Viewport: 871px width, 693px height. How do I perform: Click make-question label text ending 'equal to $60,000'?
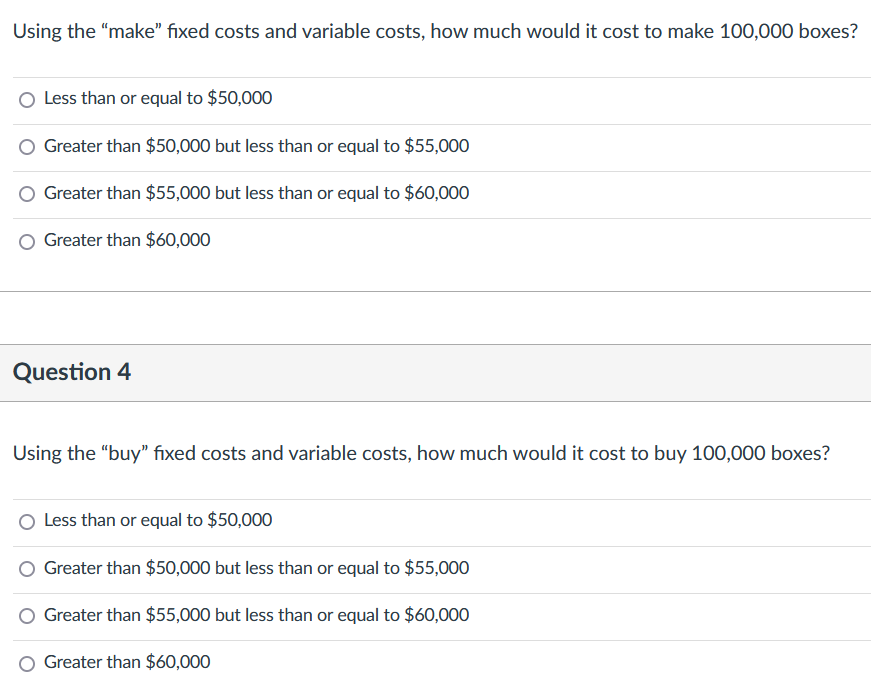tap(257, 193)
